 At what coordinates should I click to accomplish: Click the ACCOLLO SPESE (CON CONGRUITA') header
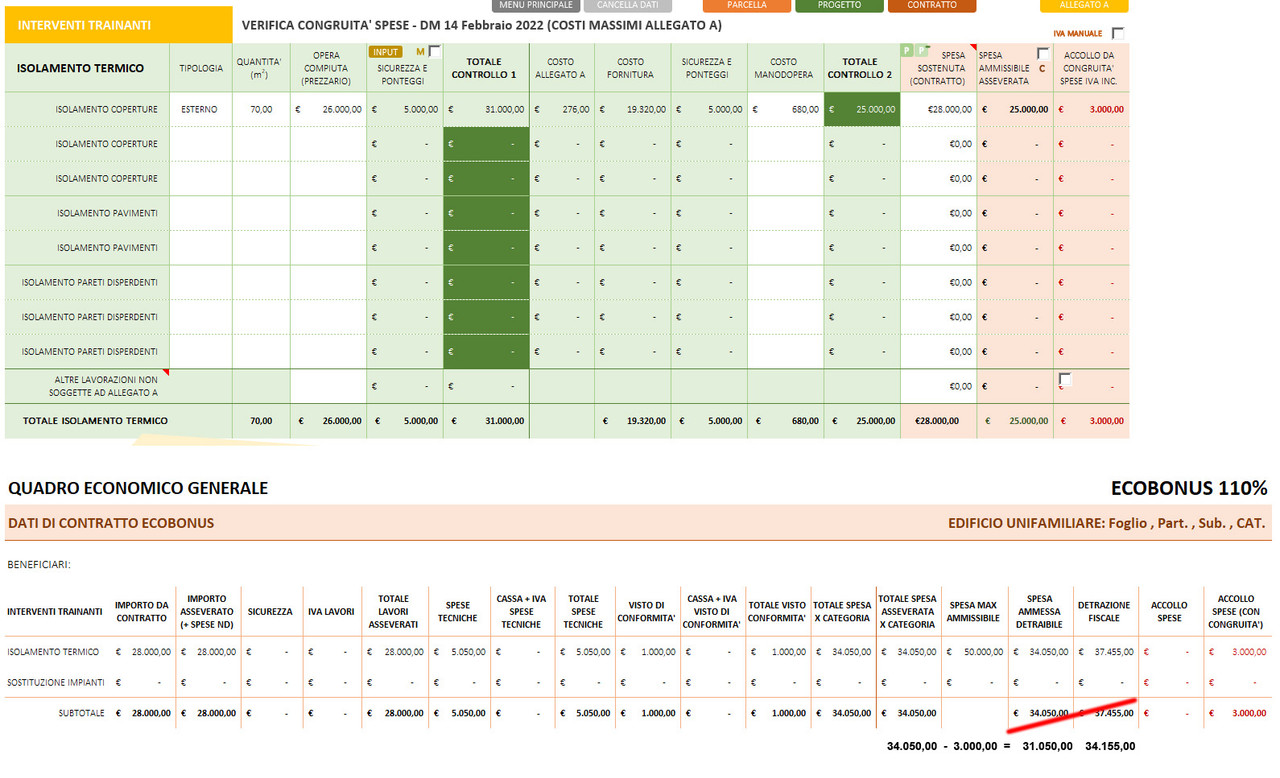[x=1236, y=611]
